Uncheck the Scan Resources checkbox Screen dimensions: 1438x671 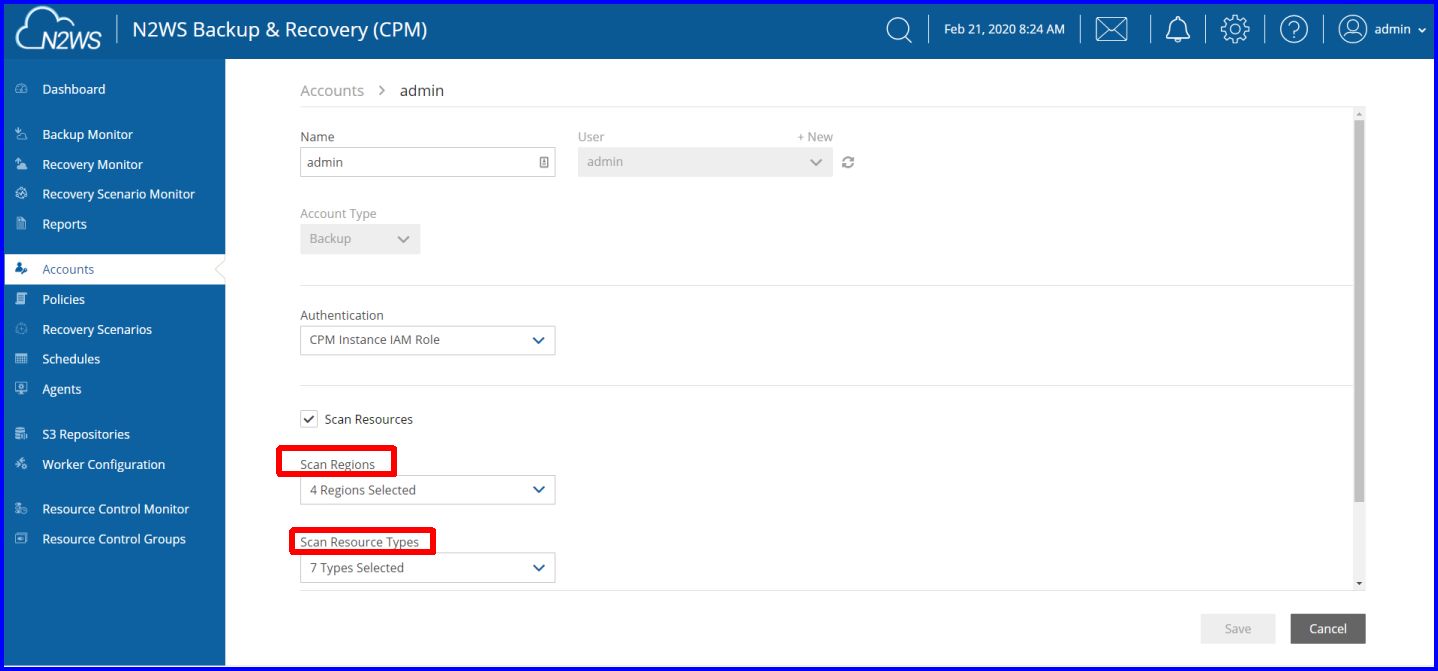[309, 419]
